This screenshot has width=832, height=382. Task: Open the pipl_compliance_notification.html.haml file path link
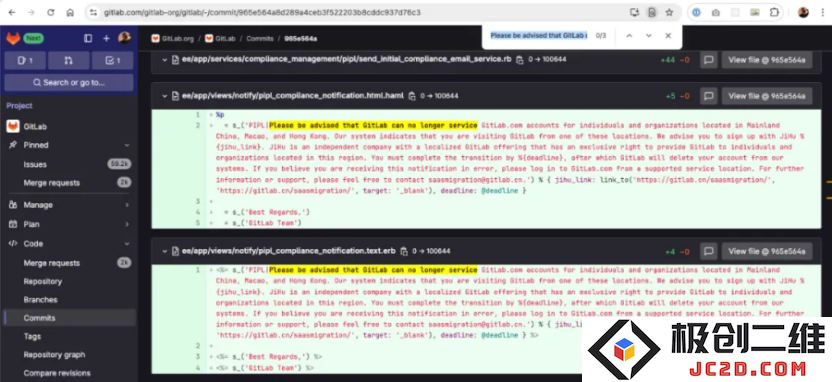[293, 96]
